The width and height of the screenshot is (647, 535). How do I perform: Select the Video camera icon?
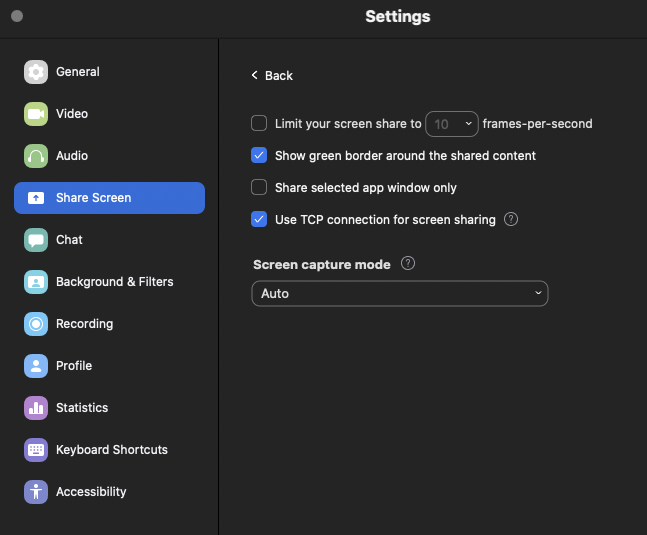pyautogui.click(x=36, y=114)
